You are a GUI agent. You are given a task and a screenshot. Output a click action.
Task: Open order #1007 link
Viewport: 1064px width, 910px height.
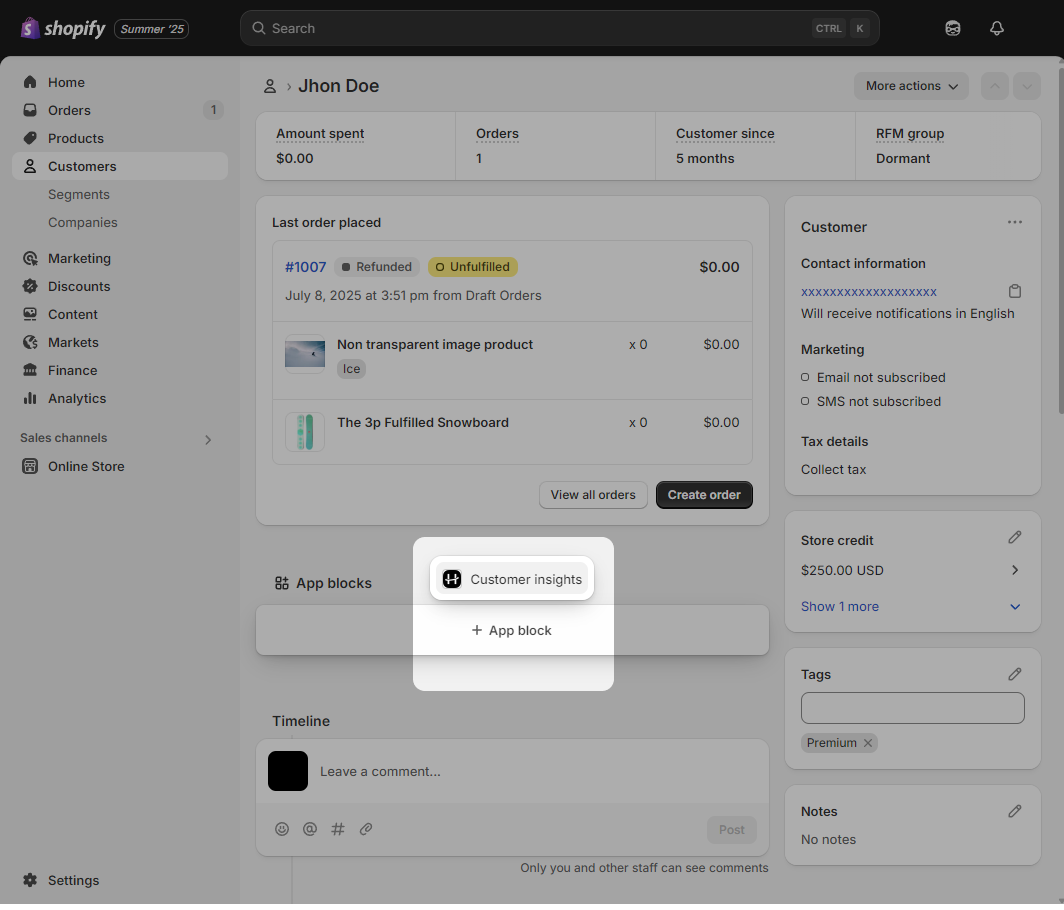305,267
